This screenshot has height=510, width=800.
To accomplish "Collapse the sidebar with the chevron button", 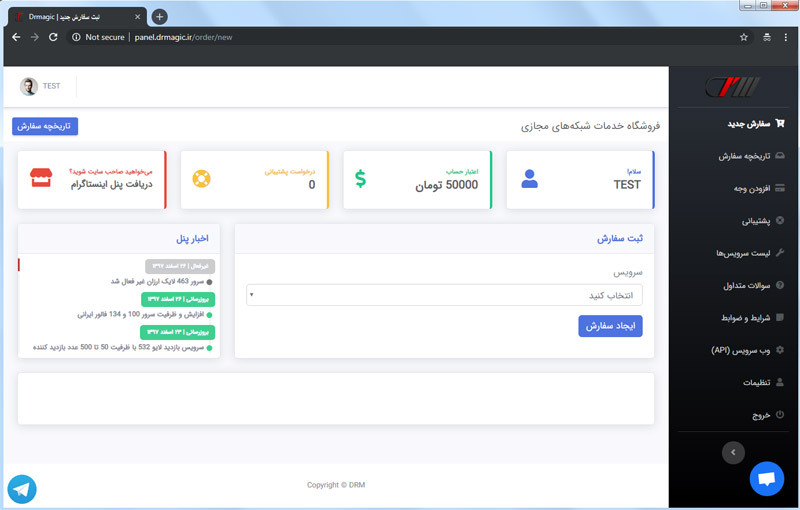I will coord(733,452).
